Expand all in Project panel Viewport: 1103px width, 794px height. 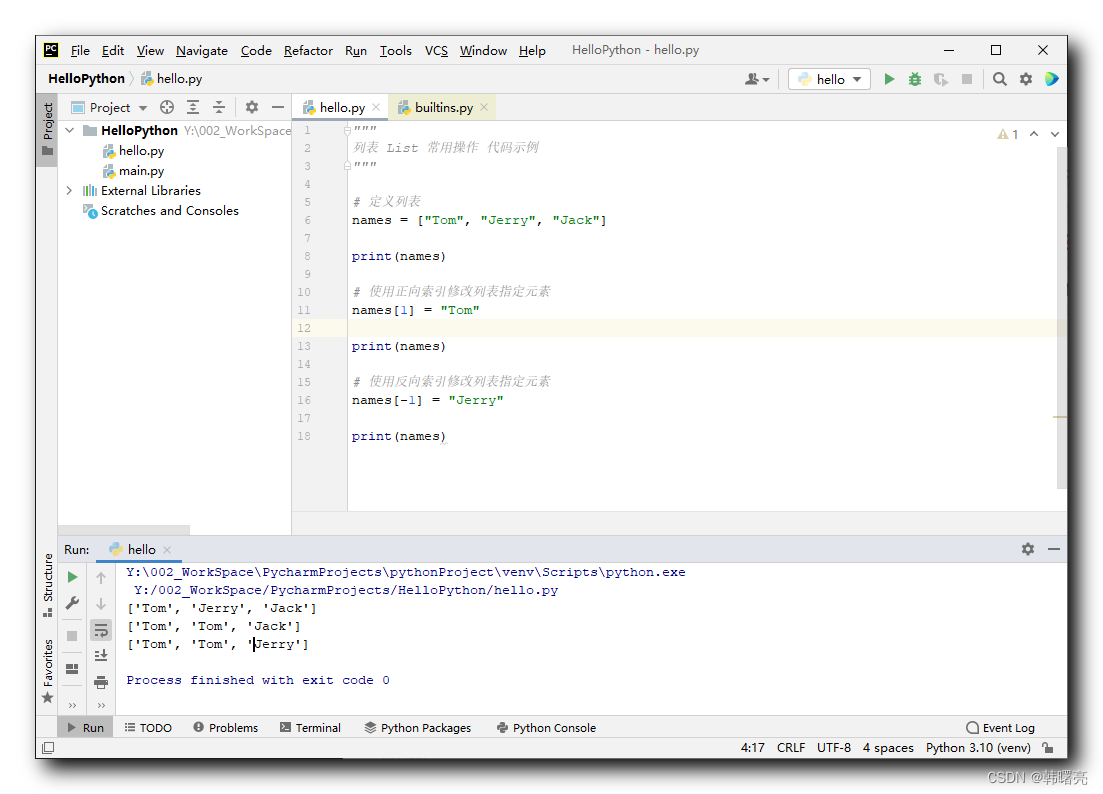(193, 107)
